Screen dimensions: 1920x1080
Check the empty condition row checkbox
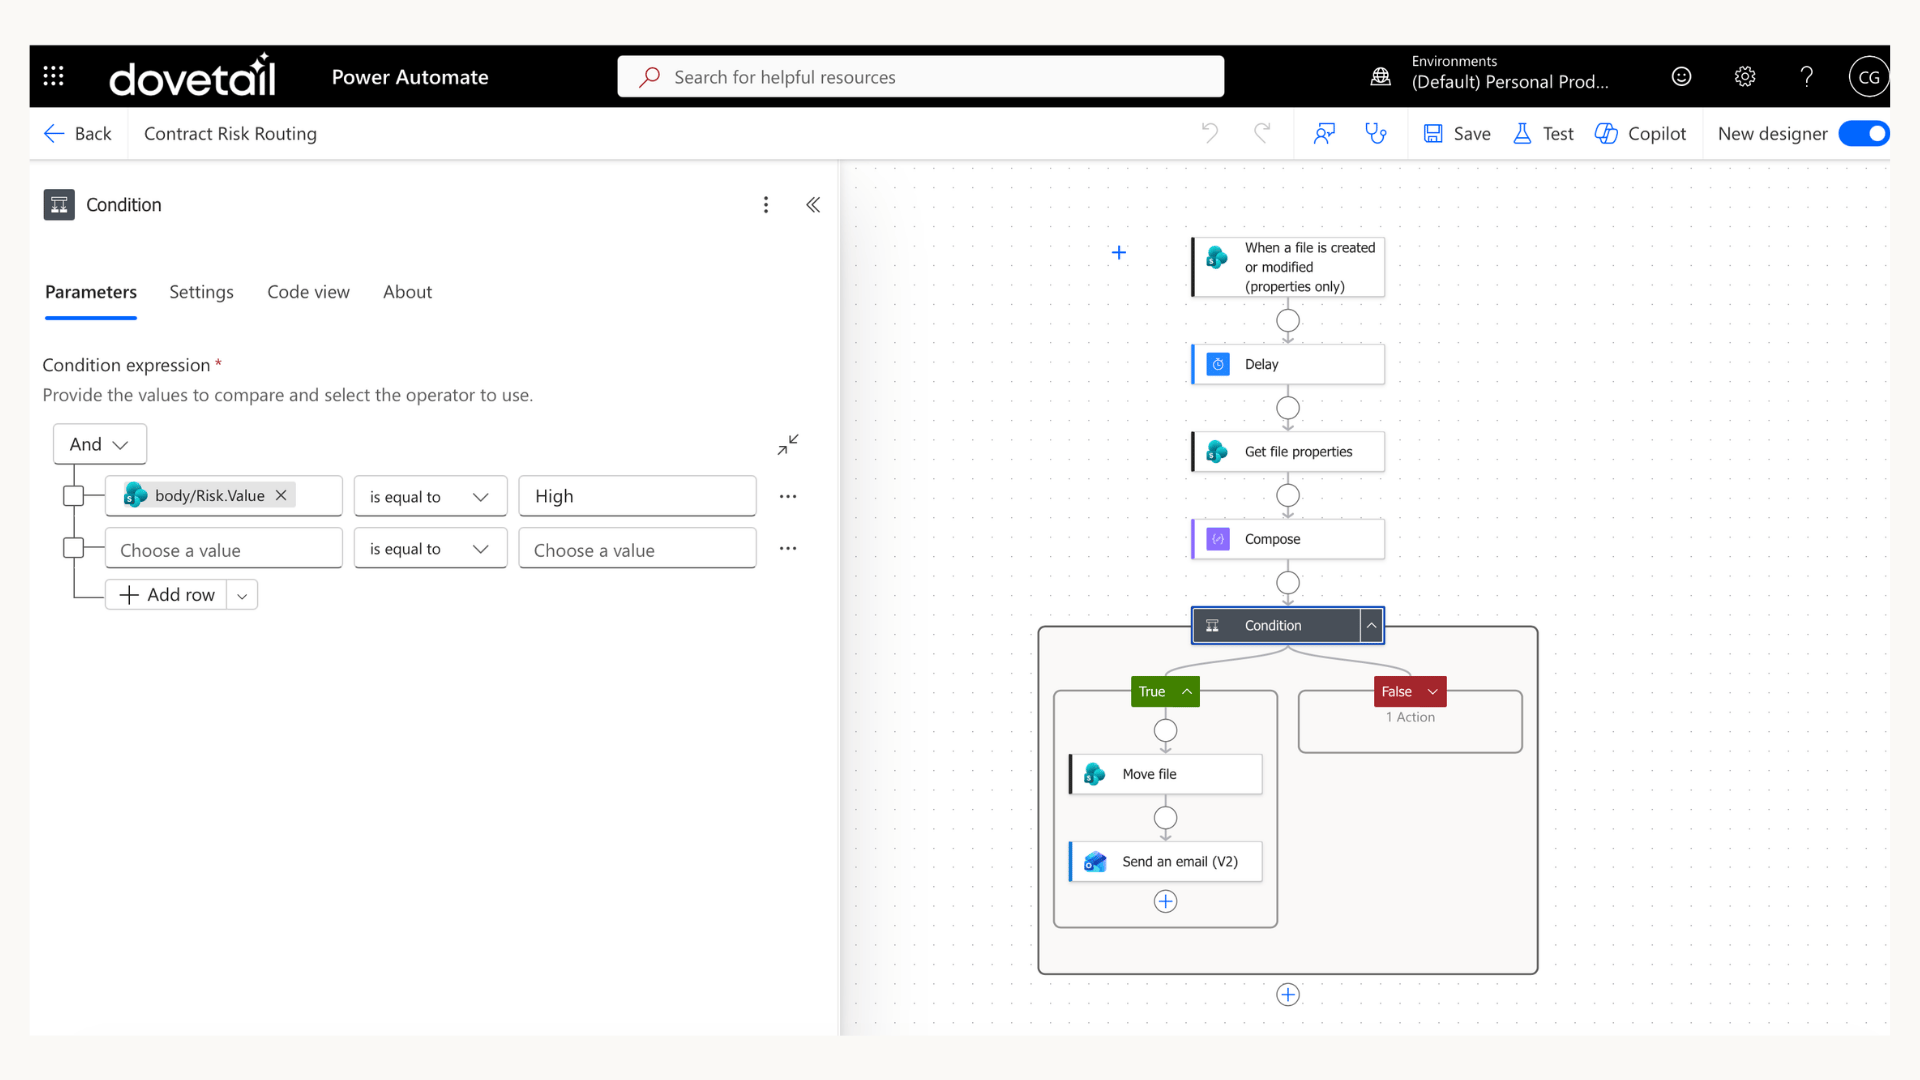coord(73,548)
